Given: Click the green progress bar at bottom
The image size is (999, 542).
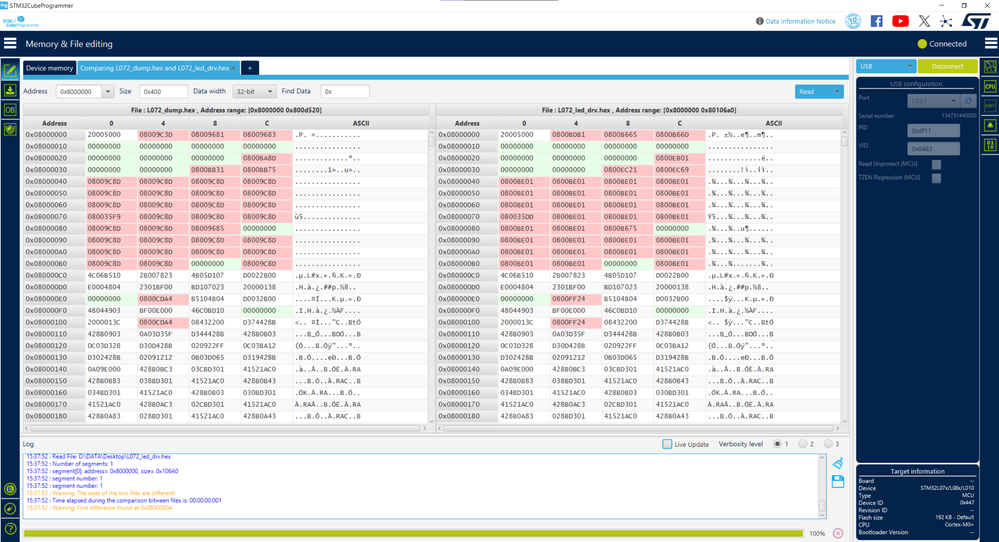Looking at the screenshot, I should tap(413, 533).
